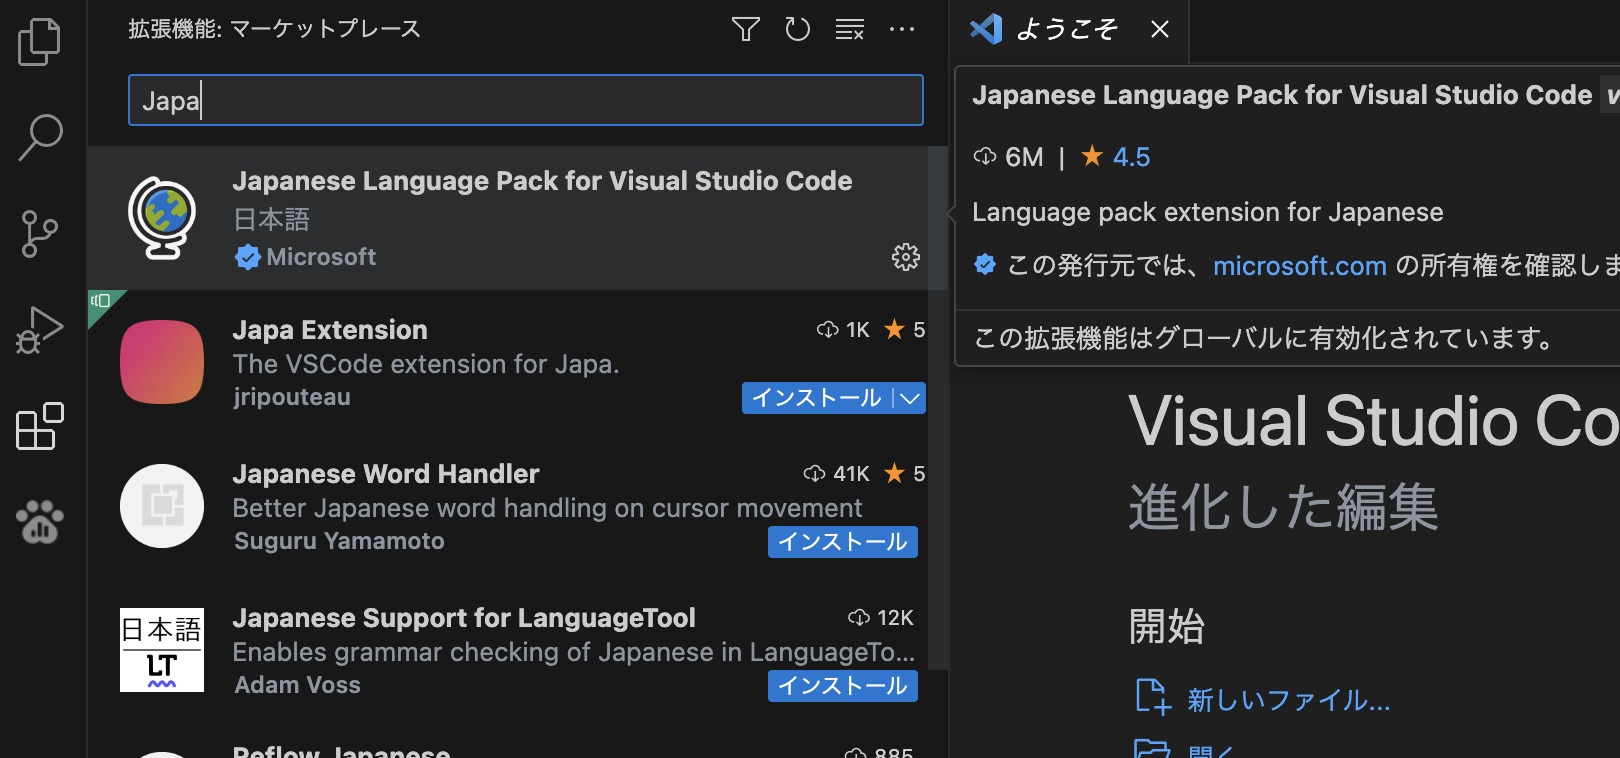Click the new file icon under 開始

click(x=1153, y=697)
